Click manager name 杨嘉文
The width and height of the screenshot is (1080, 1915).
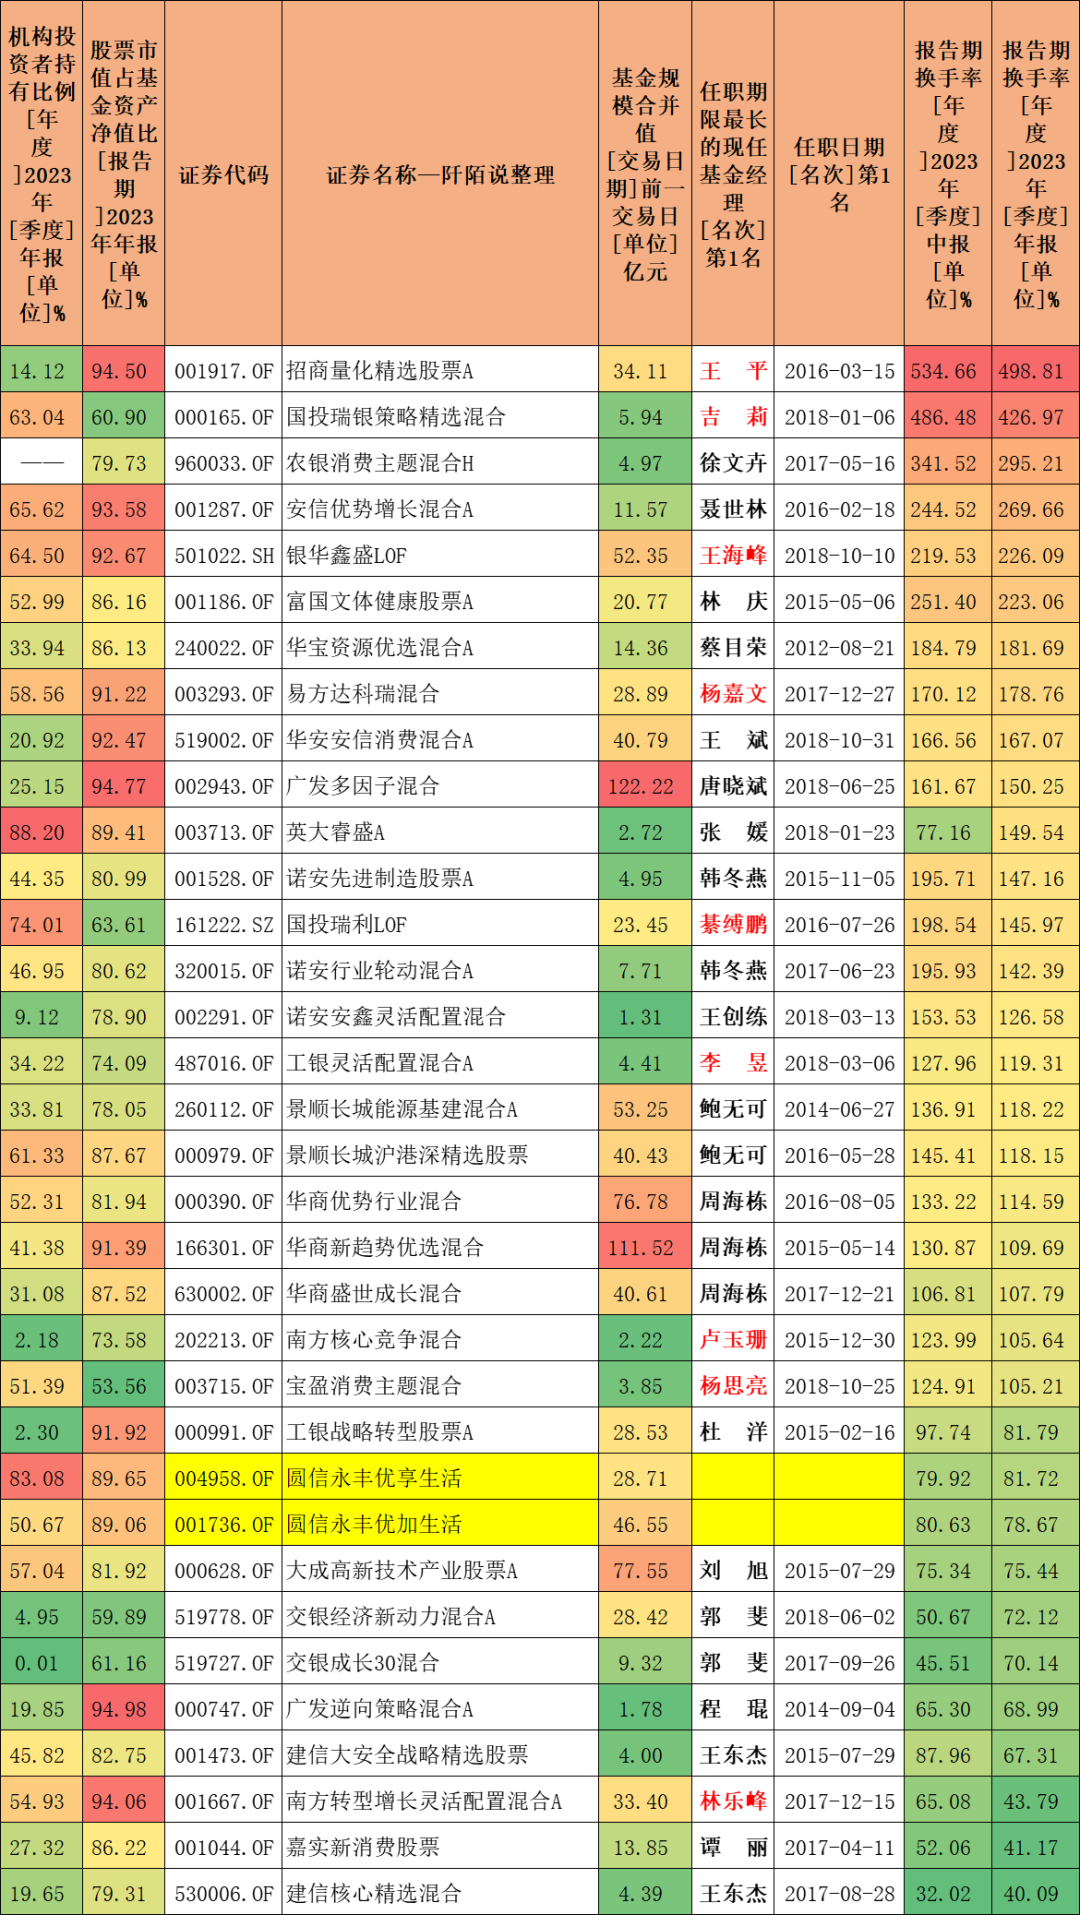point(733,694)
